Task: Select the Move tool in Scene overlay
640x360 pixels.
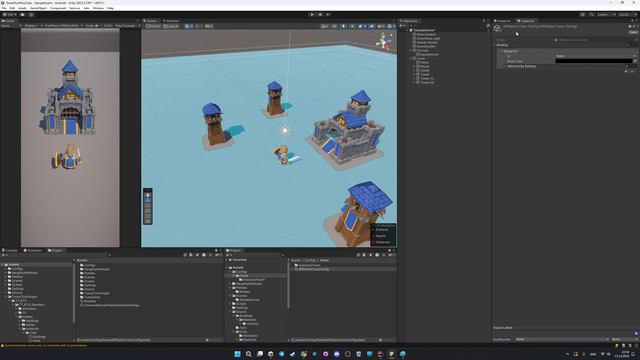Action: (x=148, y=200)
